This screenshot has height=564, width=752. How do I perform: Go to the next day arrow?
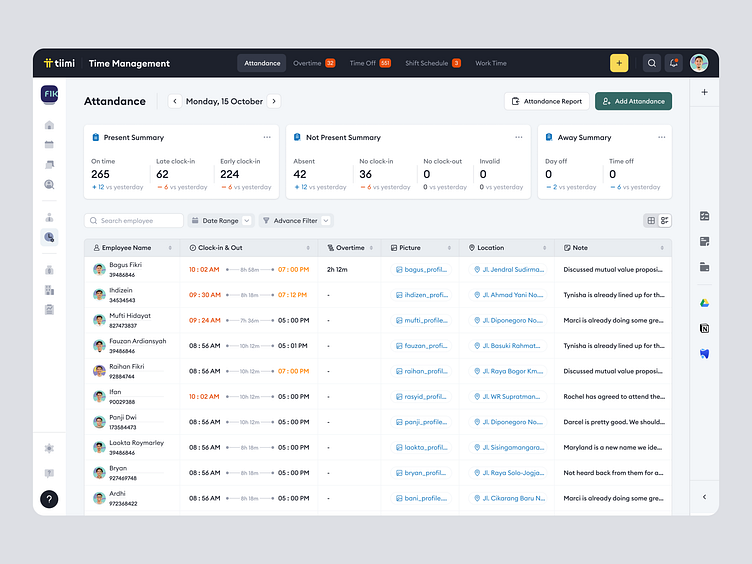274,101
